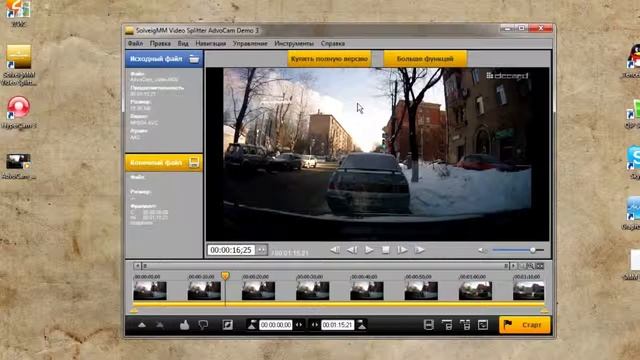Select SolveigMM Video Splitter desktop shortcut
640x360 pixels.
pos(18,65)
